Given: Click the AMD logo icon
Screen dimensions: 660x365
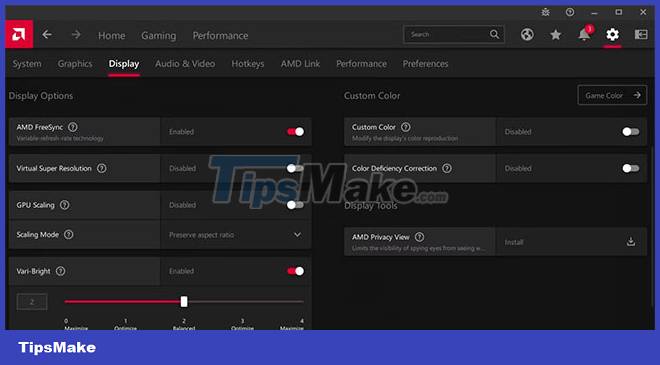Looking at the screenshot, I should 19,35.
